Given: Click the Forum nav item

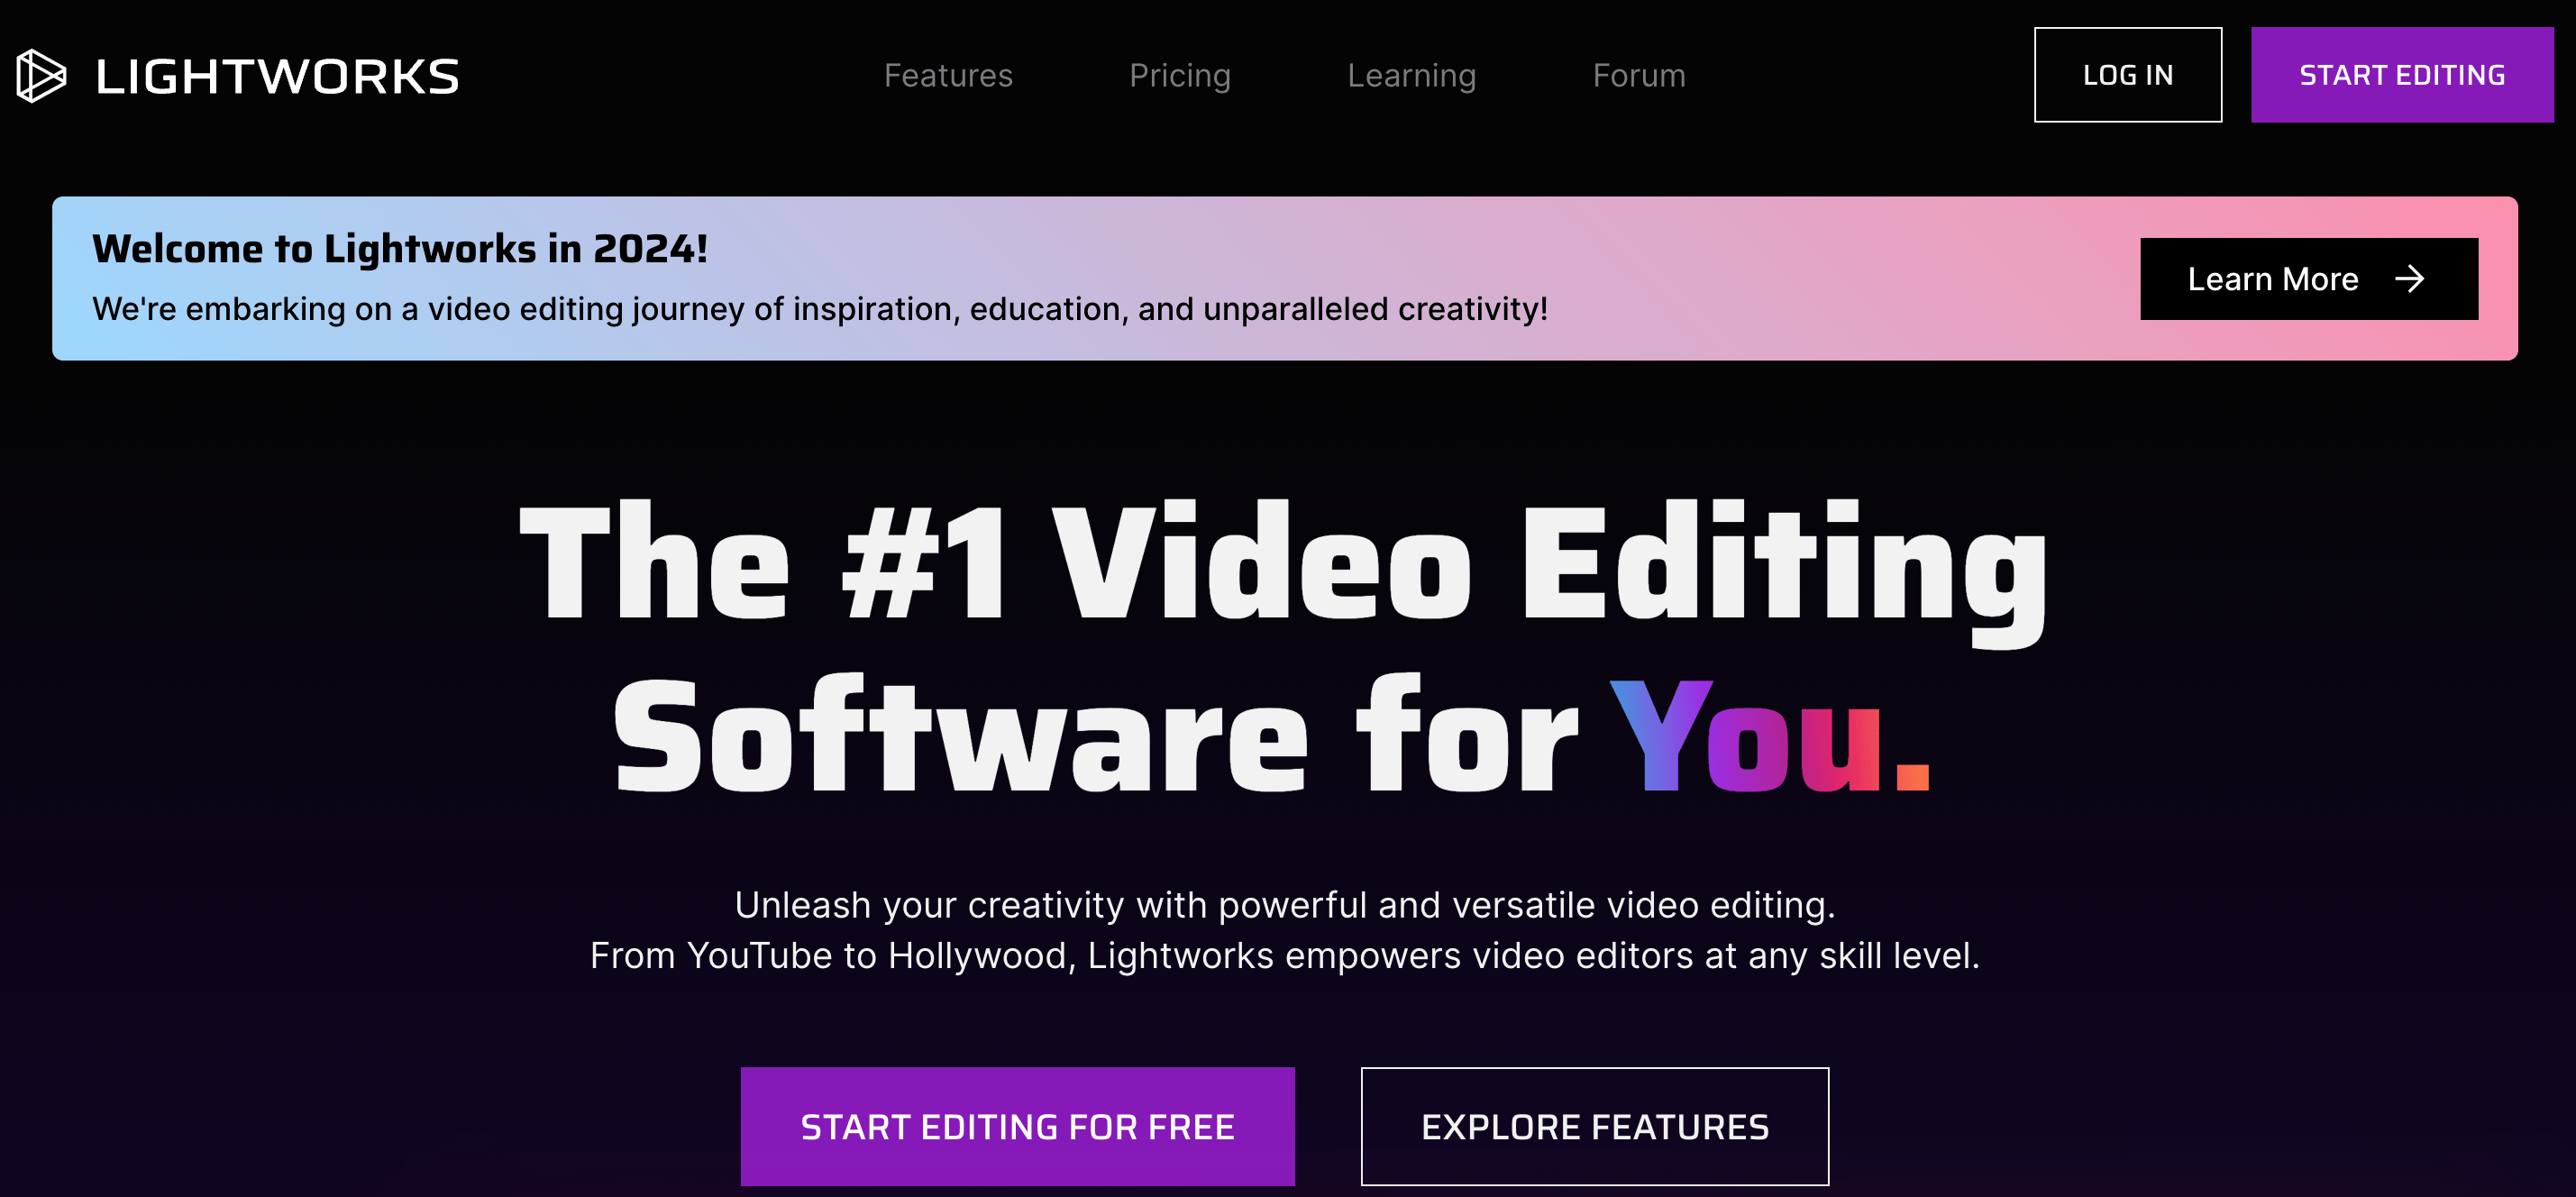Looking at the screenshot, I should (1640, 74).
